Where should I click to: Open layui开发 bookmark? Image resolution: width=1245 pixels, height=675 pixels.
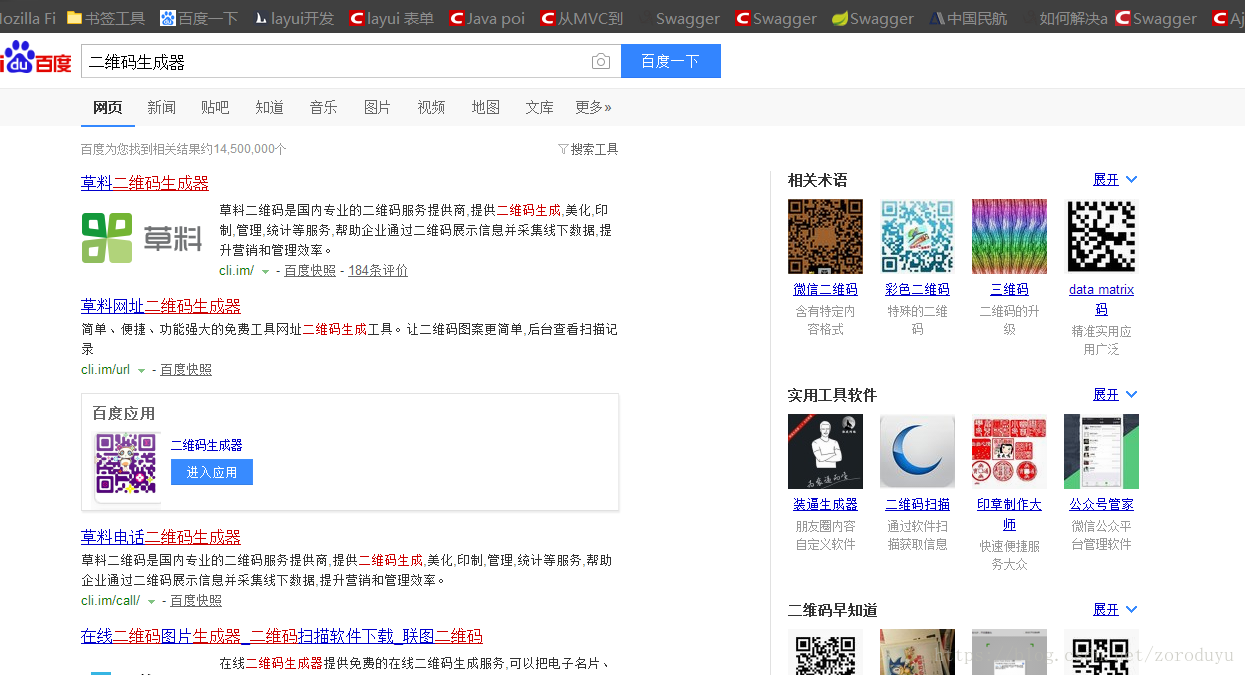click(x=294, y=18)
